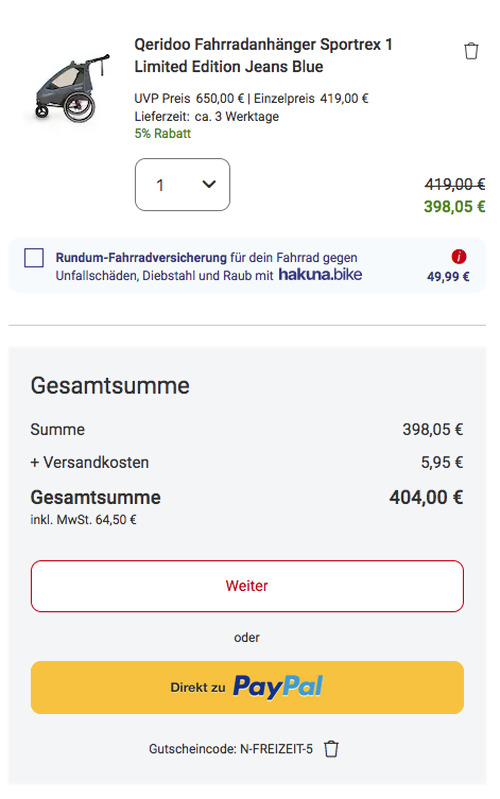Open the quantity dropdown showing 1
The height and width of the screenshot is (799, 500).
(182, 184)
